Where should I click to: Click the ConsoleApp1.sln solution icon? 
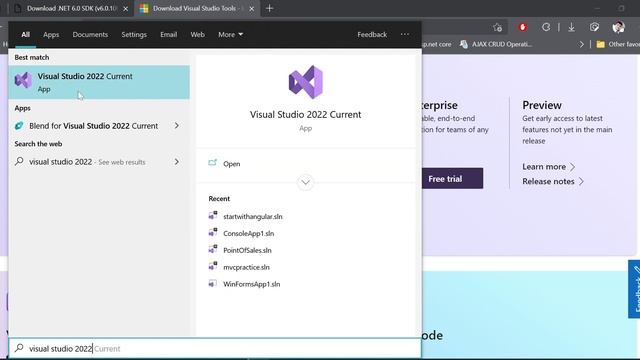[213, 233]
